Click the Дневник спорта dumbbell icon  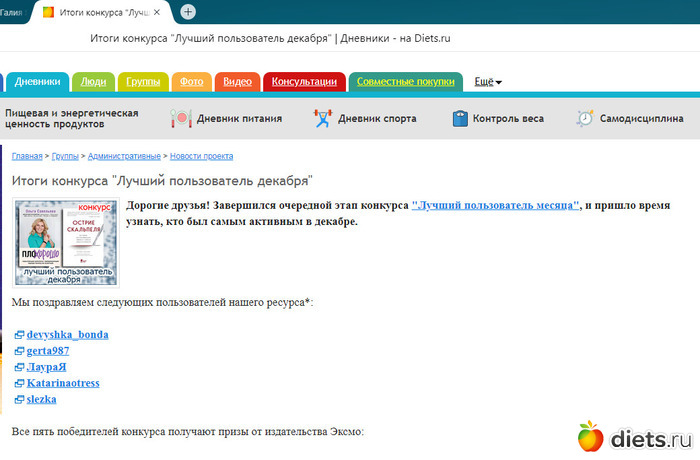(322, 118)
